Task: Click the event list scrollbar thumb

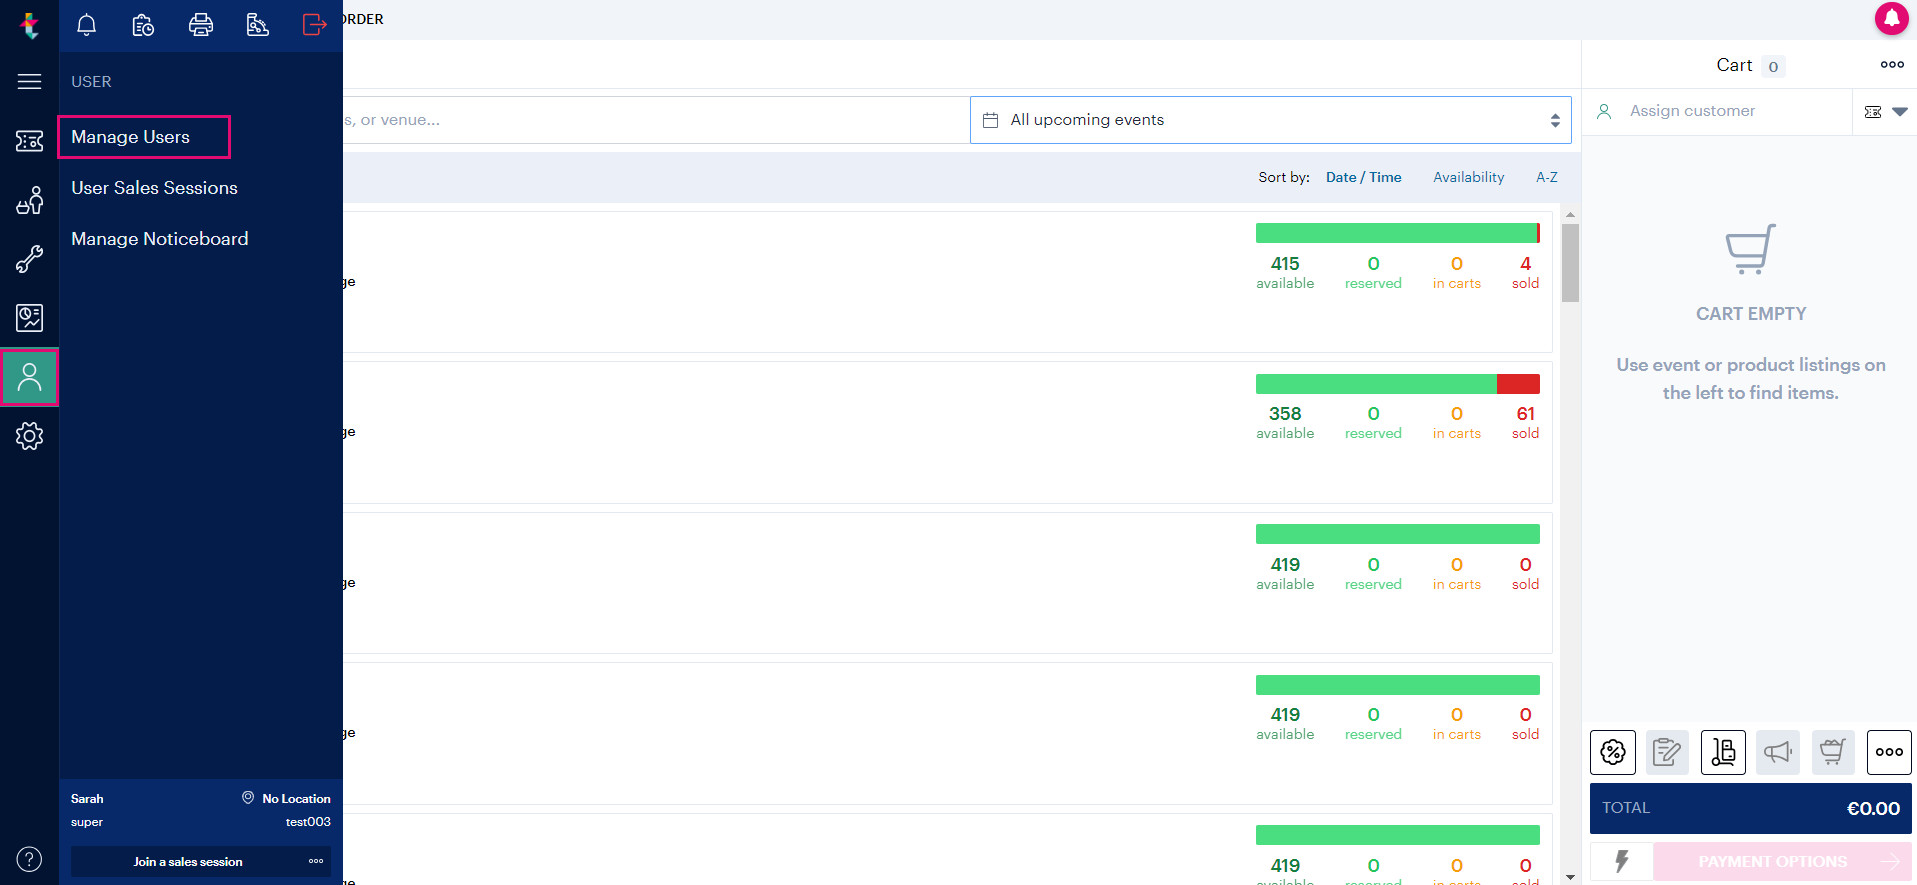Action: tap(1570, 263)
